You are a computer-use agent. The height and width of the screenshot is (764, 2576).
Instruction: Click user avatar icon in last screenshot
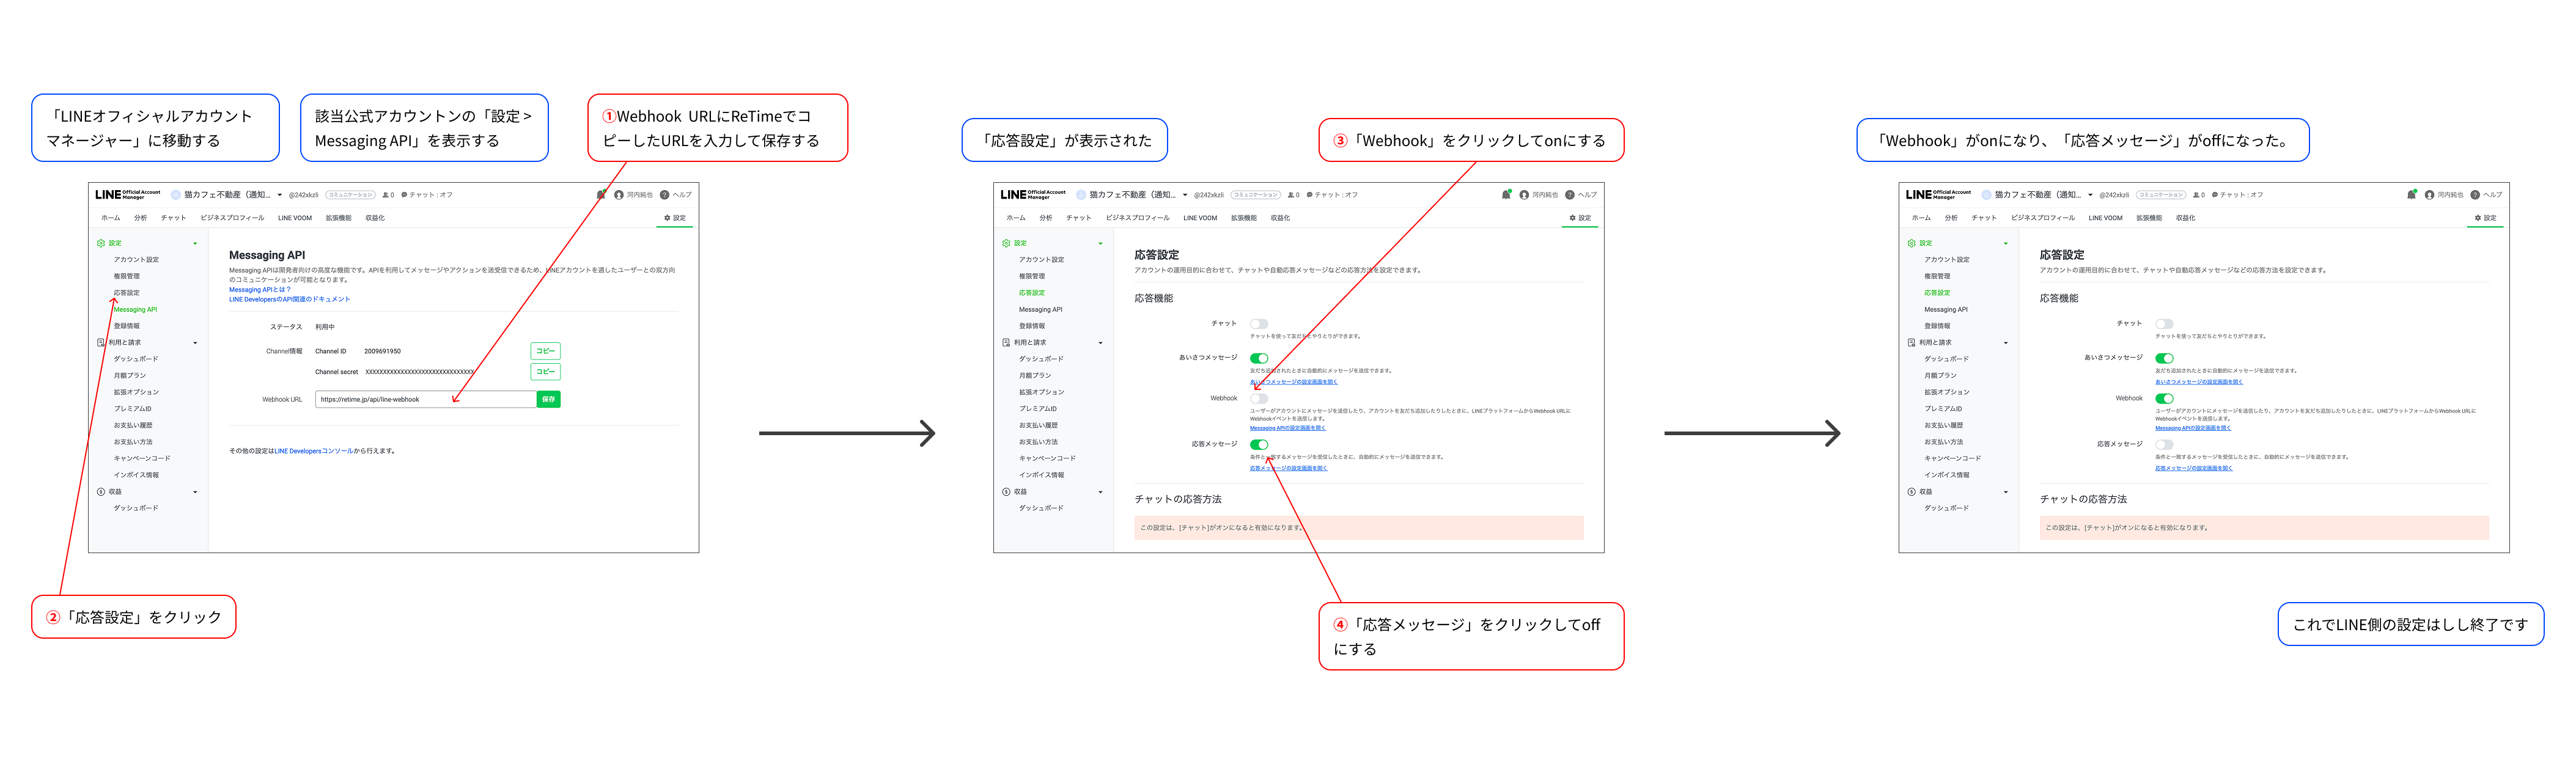coord(2429,195)
